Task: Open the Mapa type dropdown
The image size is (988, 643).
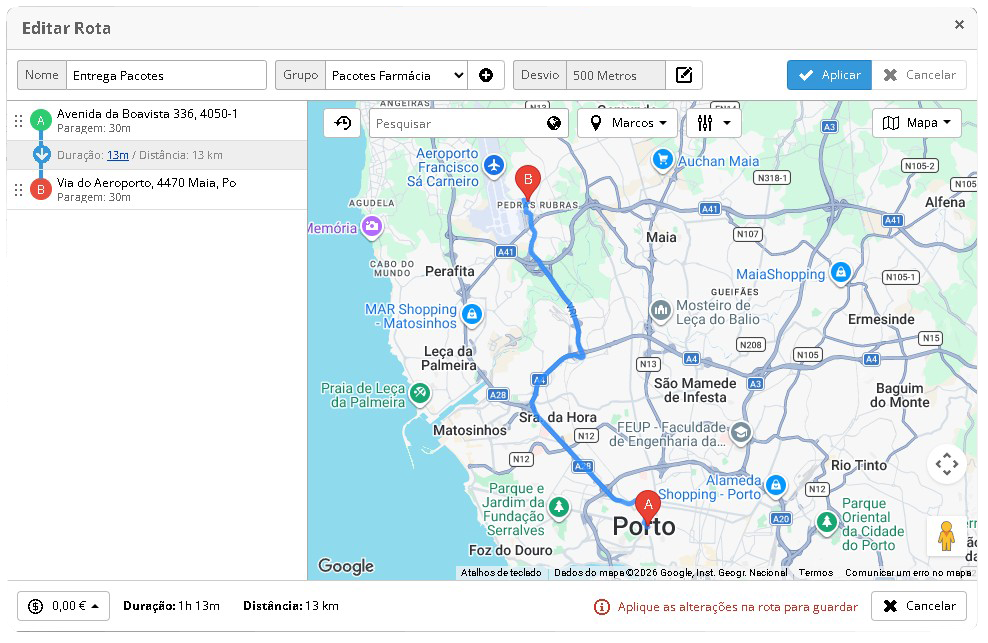Action: [x=917, y=123]
